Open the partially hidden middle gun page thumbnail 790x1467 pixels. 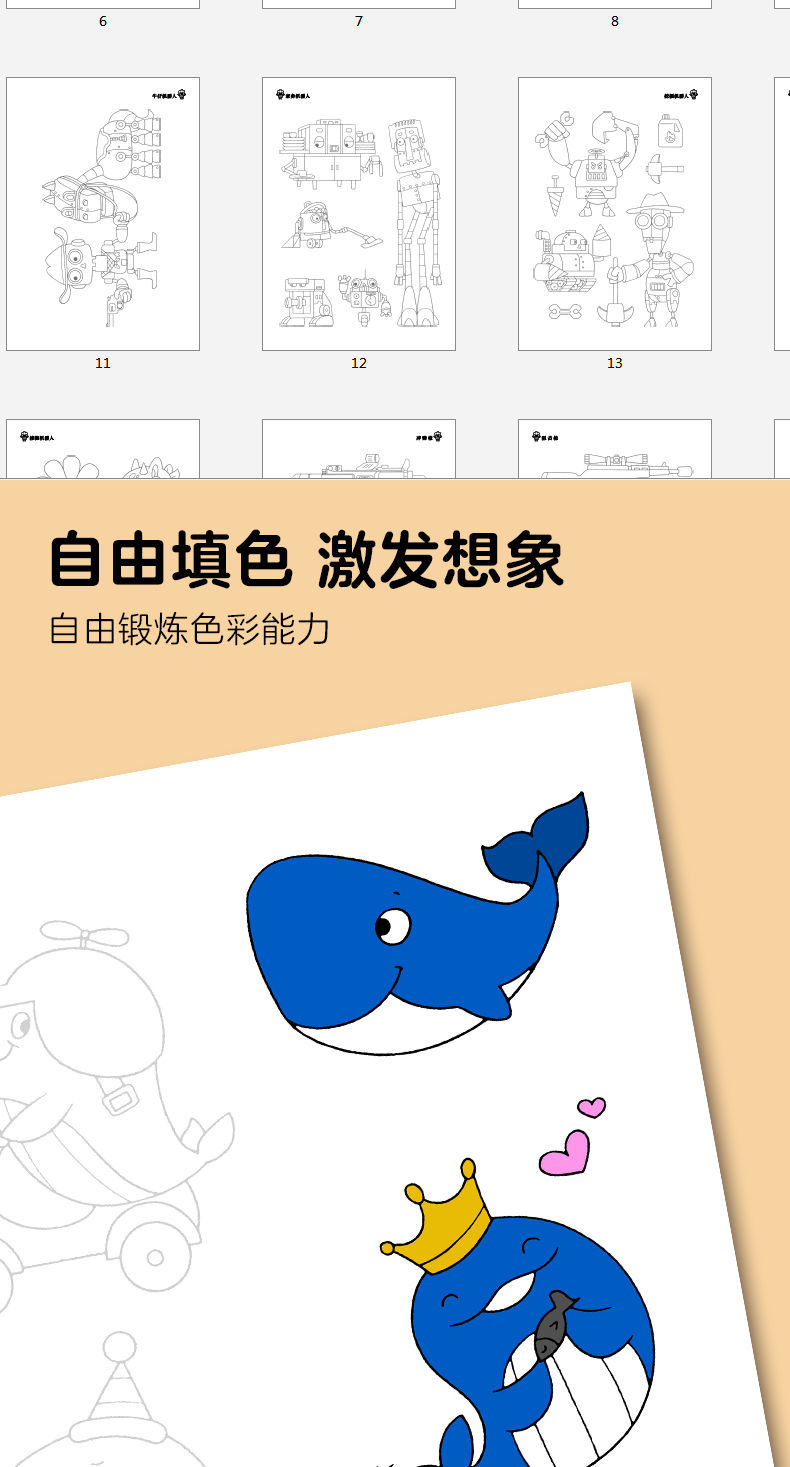tap(359, 449)
